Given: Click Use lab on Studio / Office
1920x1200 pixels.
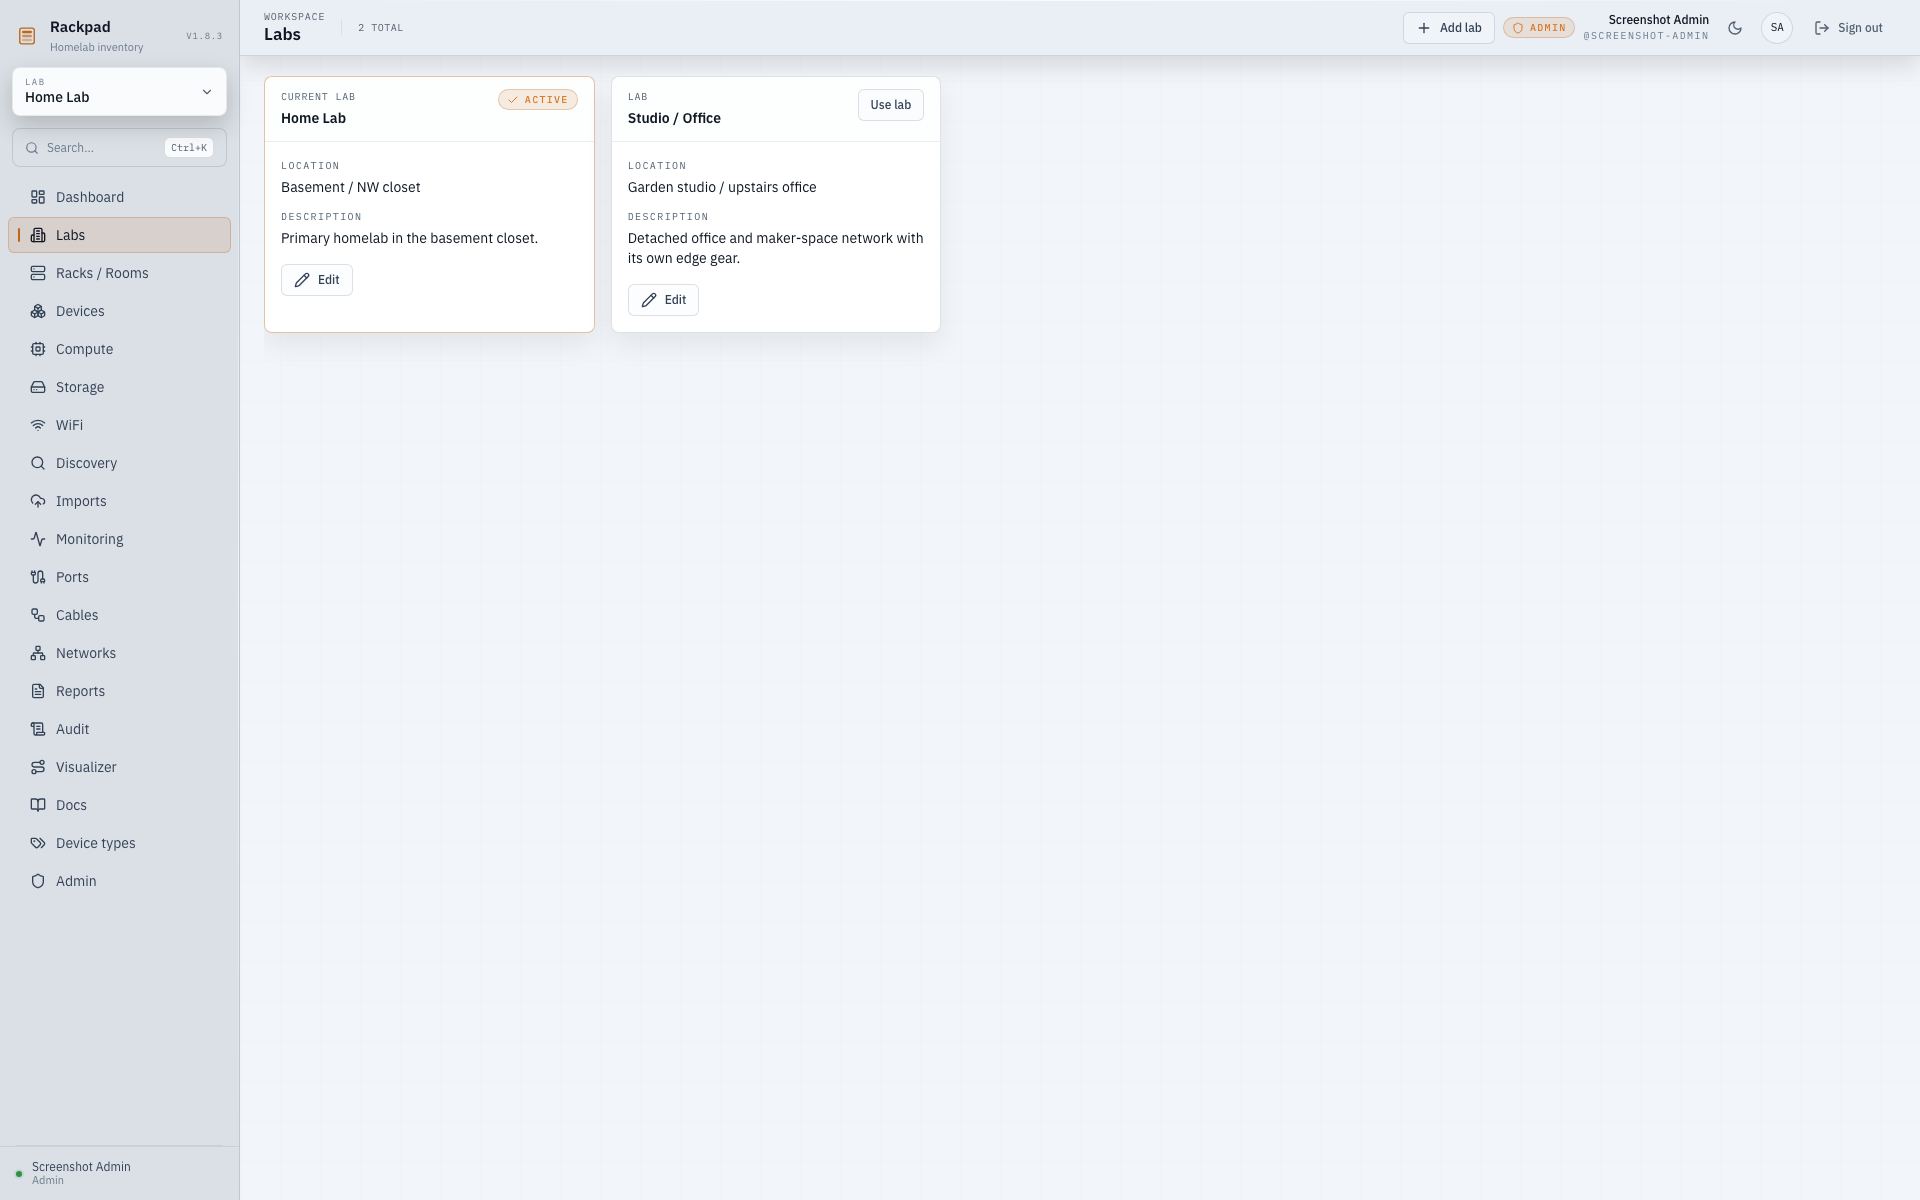Looking at the screenshot, I should 890,105.
